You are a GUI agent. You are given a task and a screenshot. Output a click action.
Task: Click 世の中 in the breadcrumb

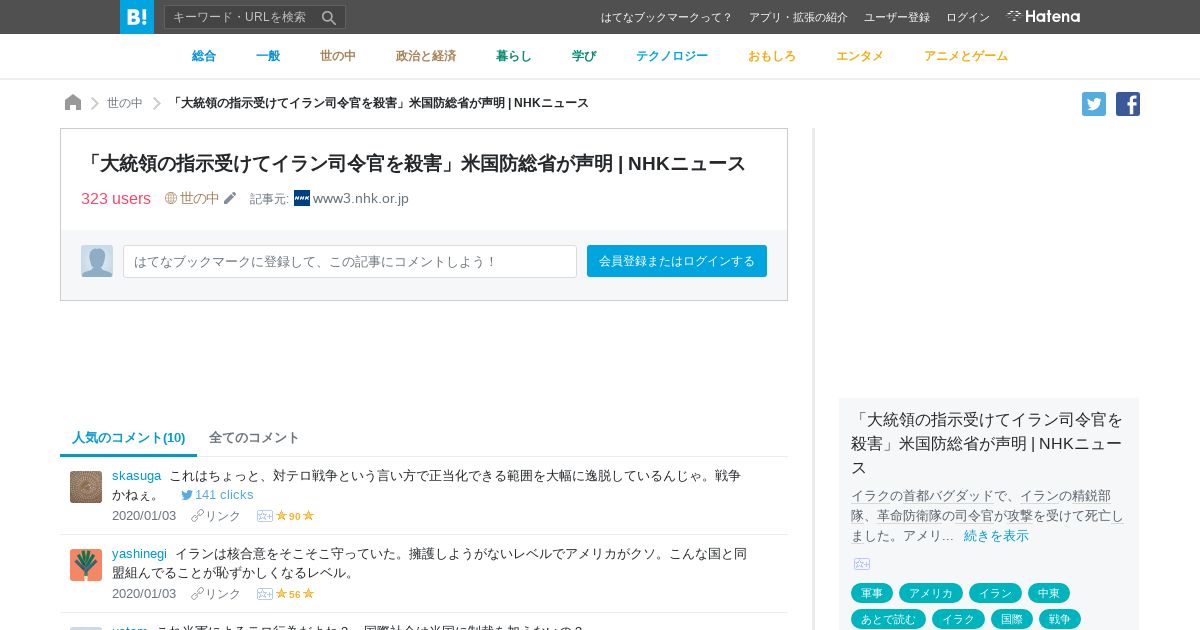tap(125, 103)
